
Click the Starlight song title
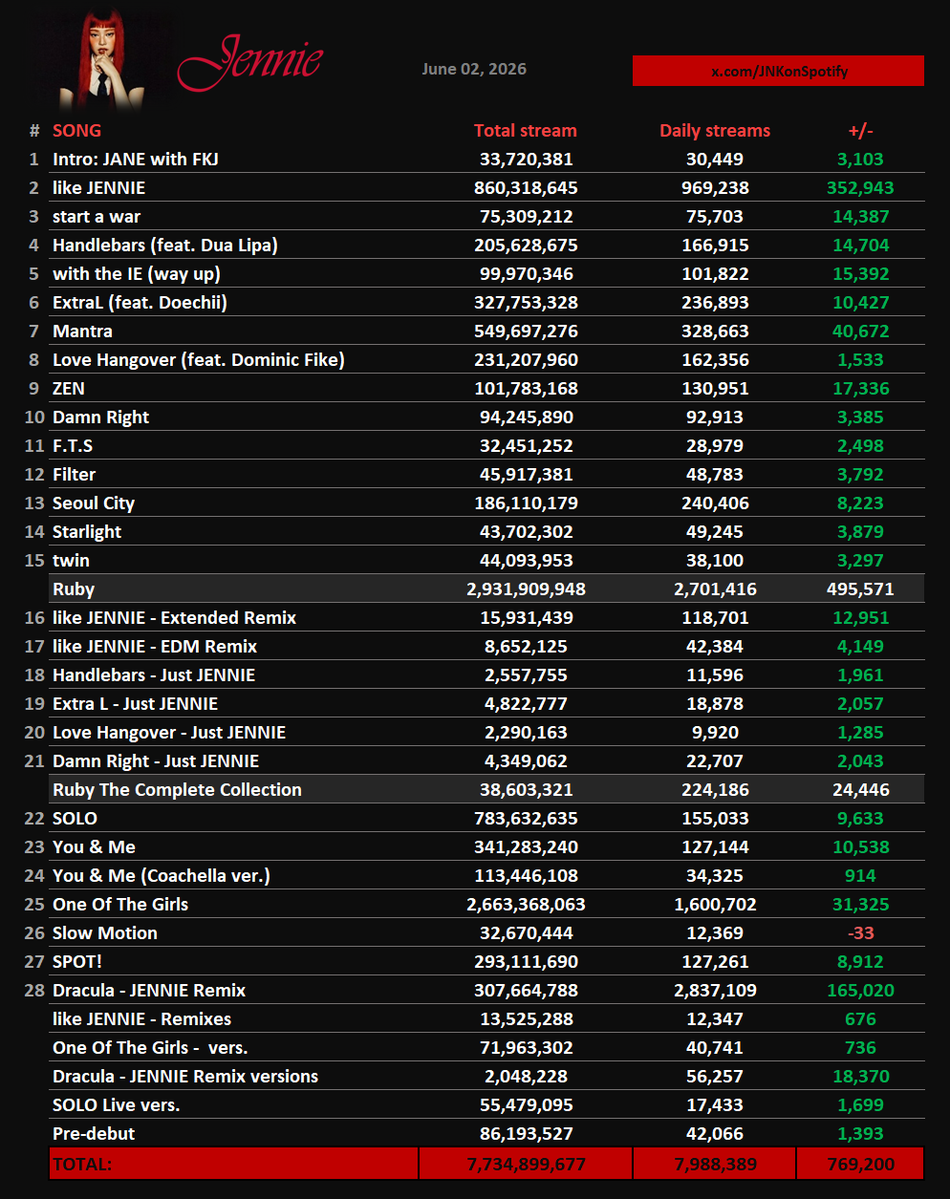tap(86, 532)
